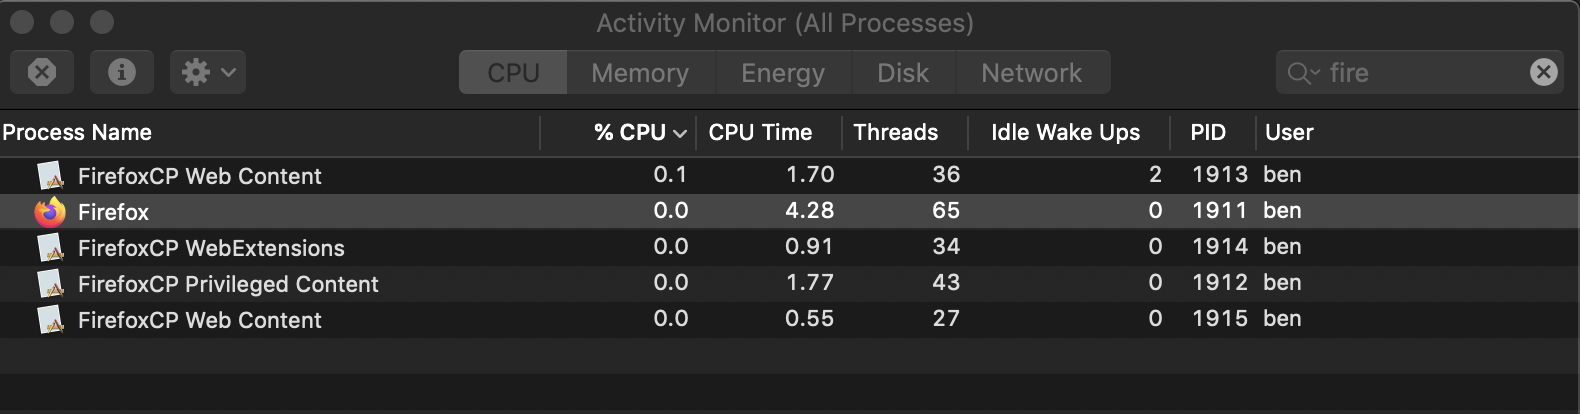Viewport: 1580px width, 414px height.
Task: Sort by Idle Wake Ups column
Action: [x=1065, y=133]
